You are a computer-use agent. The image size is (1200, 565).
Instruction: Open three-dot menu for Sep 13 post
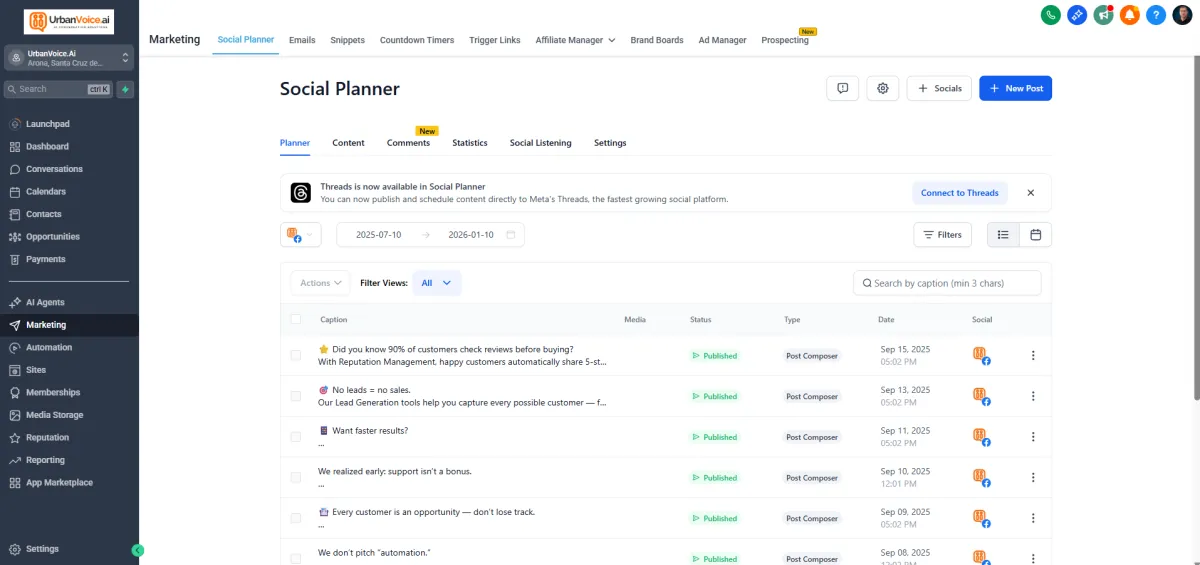(x=1033, y=396)
